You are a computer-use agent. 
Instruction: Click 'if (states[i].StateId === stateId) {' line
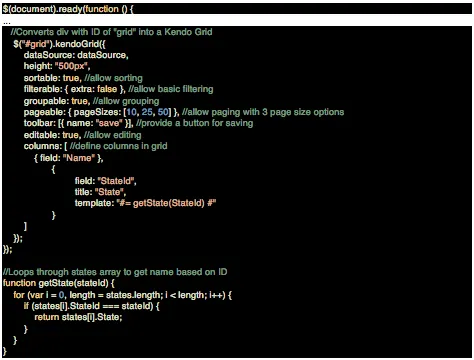point(92,306)
